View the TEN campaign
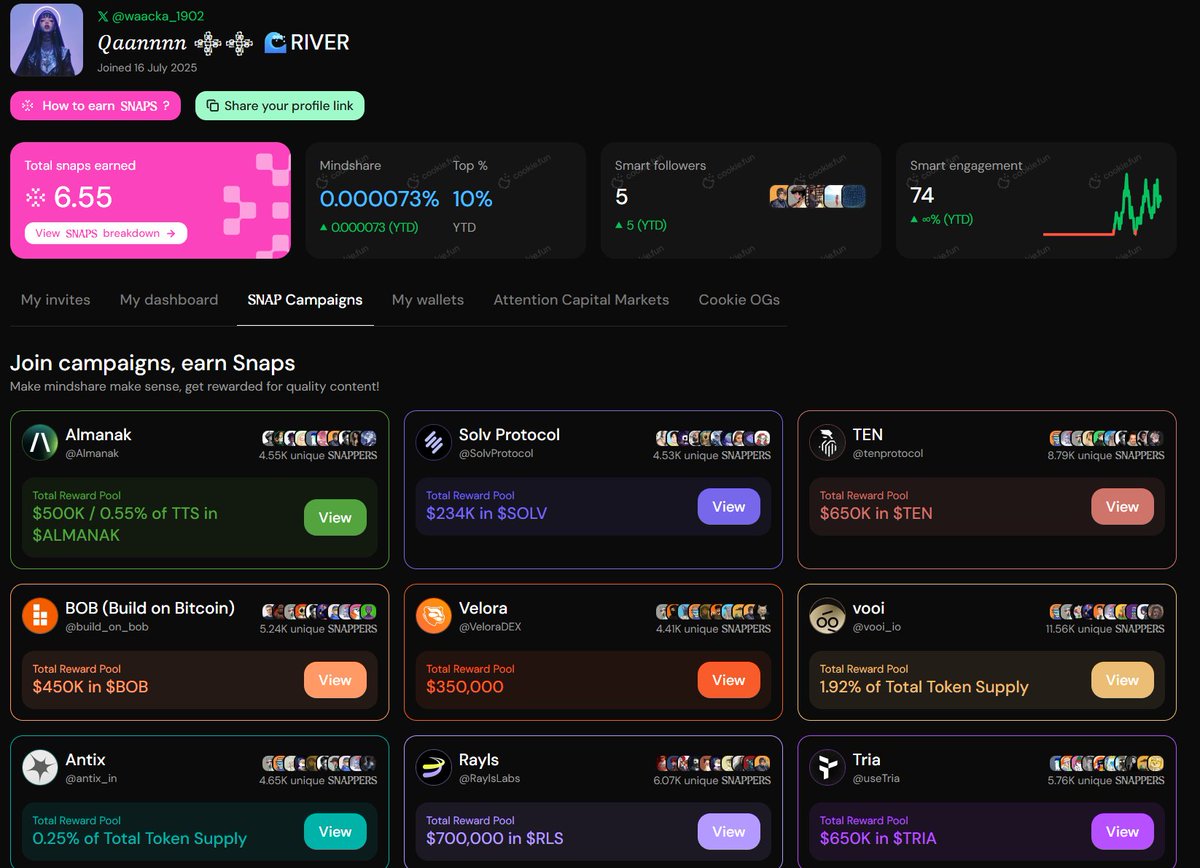Viewport: 1200px width, 868px height. point(1122,507)
